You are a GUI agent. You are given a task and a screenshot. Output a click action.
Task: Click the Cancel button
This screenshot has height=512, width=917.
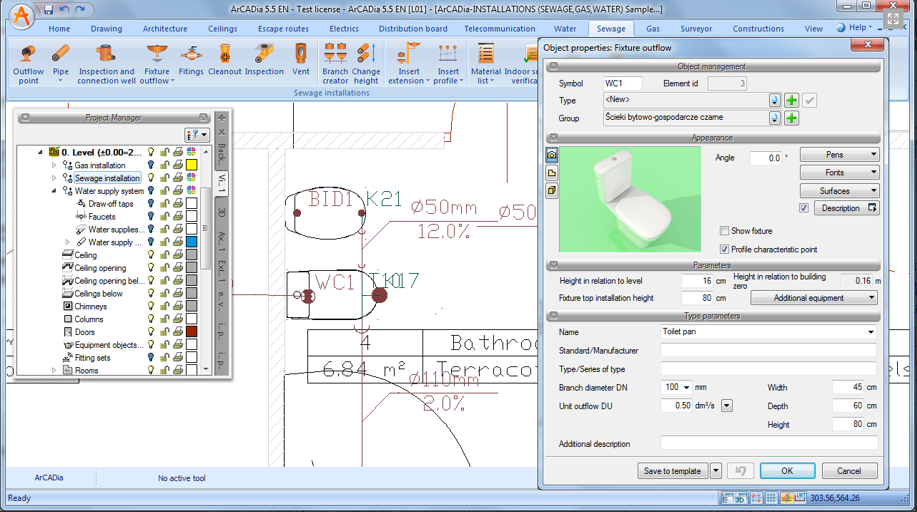tap(849, 470)
